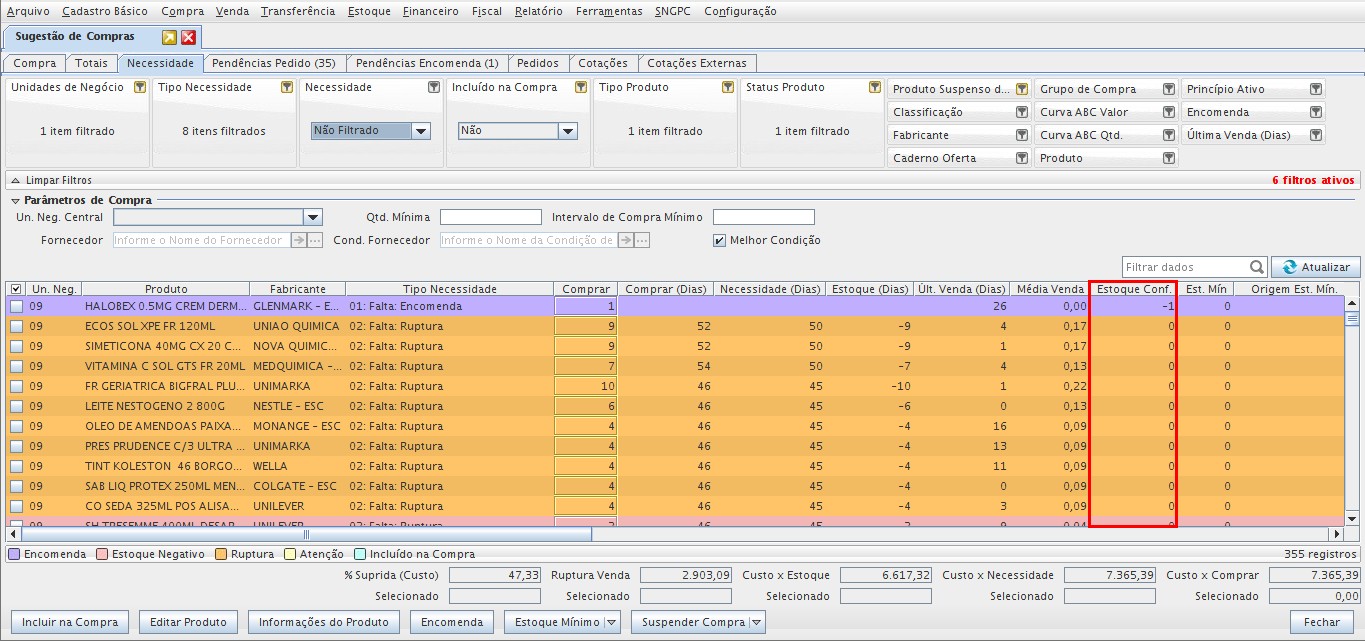Image resolution: width=1365 pixels, height=641 pixels.
Task: Open the Estoque menu in the menu bar
Action: click(x=369, y=11)
